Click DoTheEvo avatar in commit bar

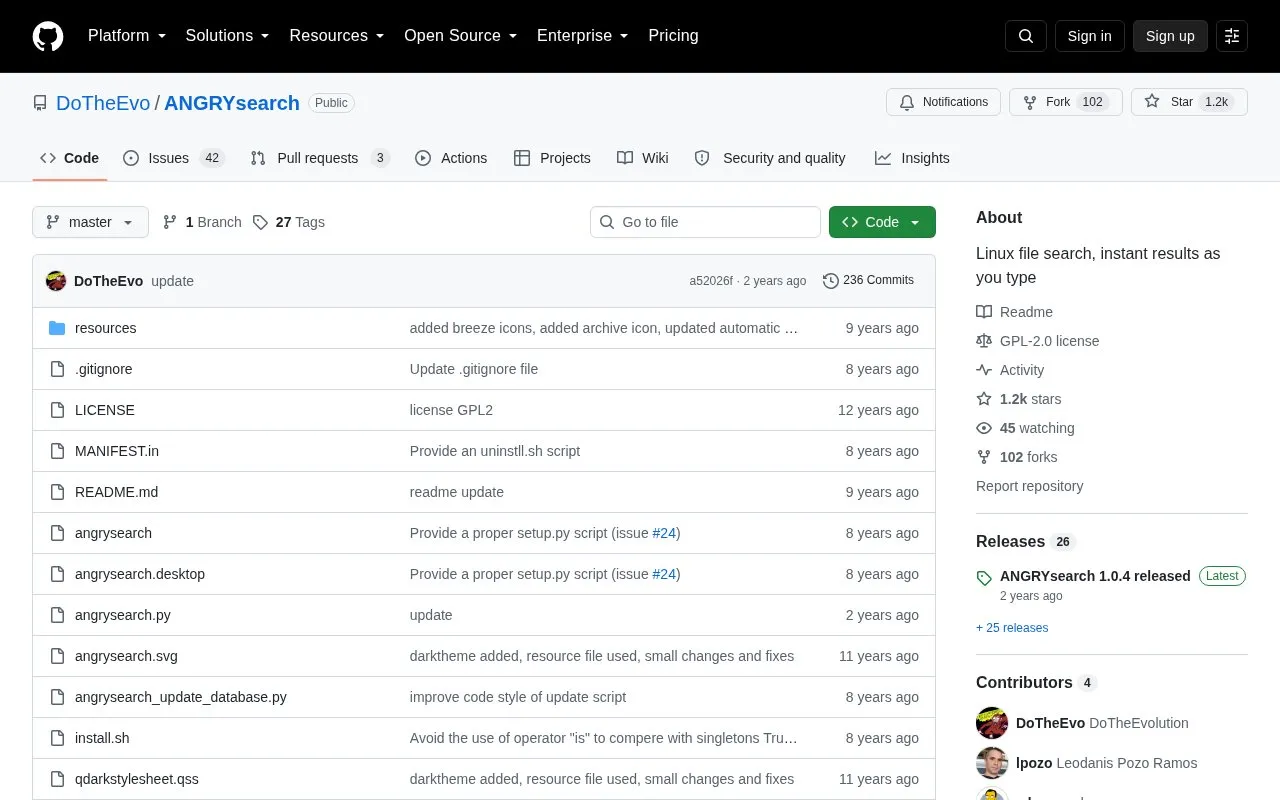(56, 281)
